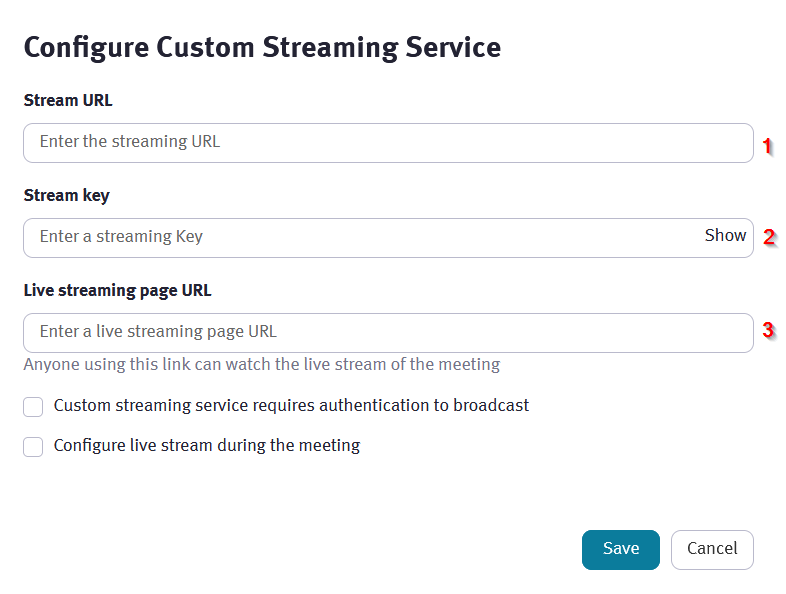Click the red number 2 annotation
This screenshot has width=786, height=594.
[x=769, y=237]
